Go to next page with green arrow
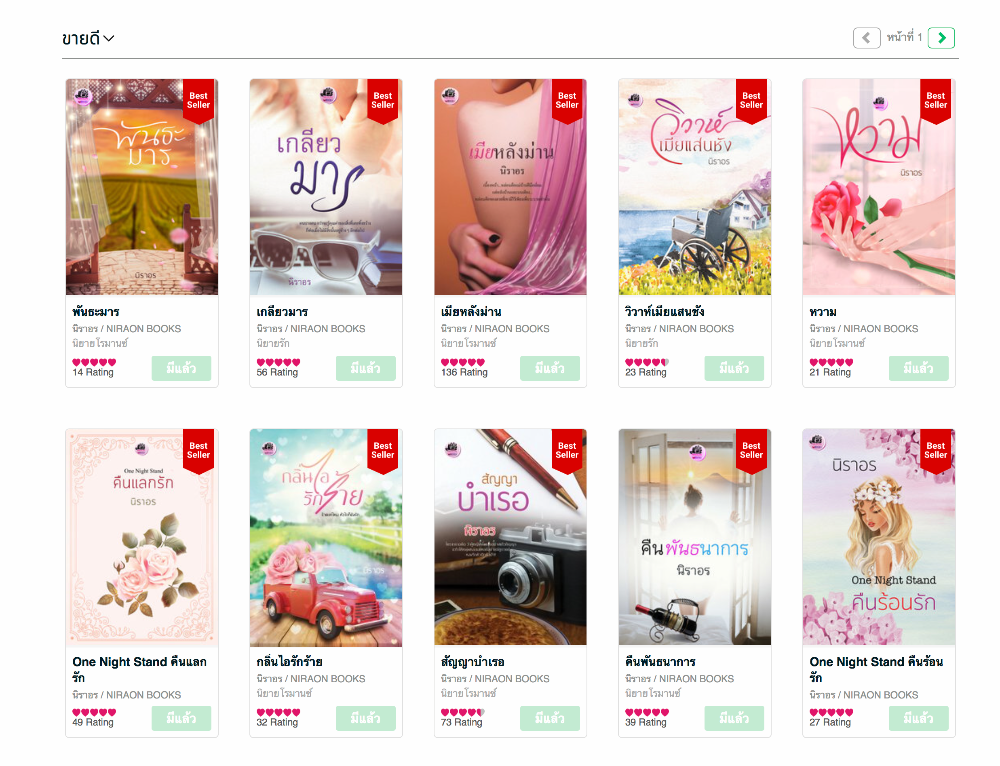Screen dimensions: 1000x766 pyautogui.click(x=941, y=38)
